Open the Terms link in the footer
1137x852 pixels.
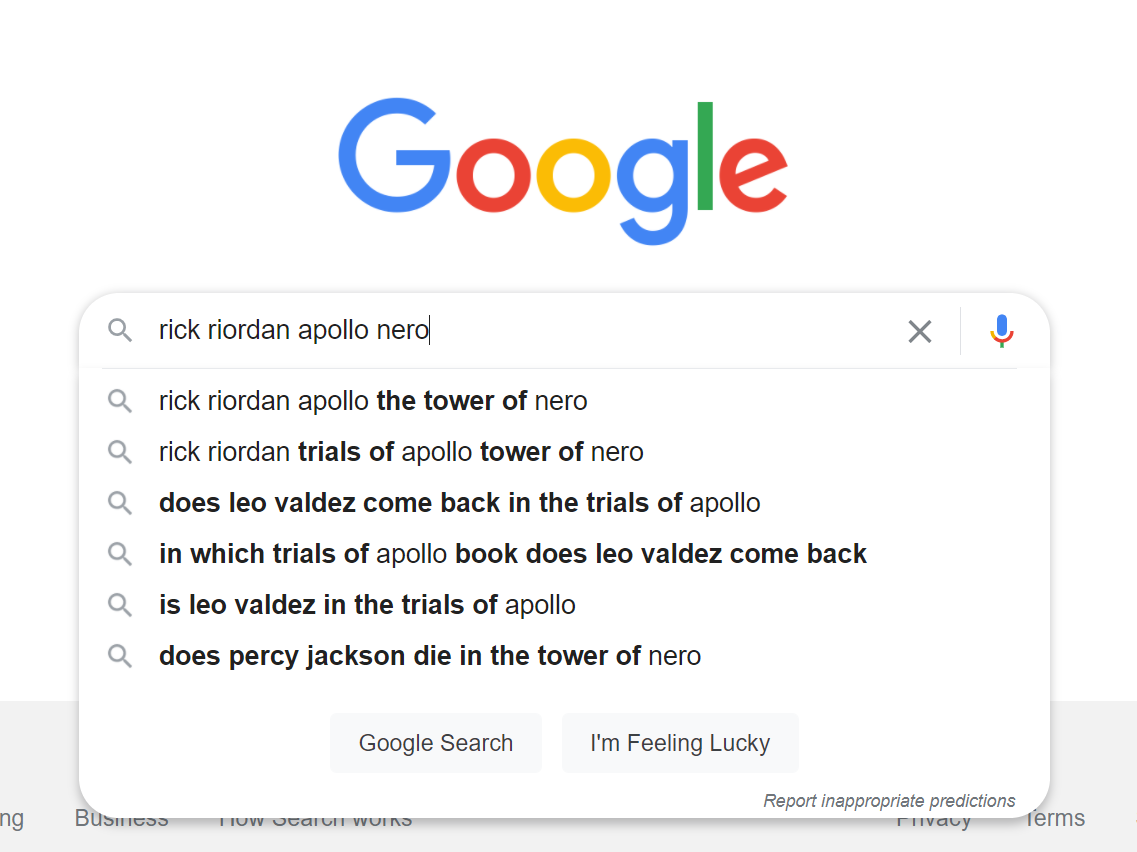[1055, 817]
